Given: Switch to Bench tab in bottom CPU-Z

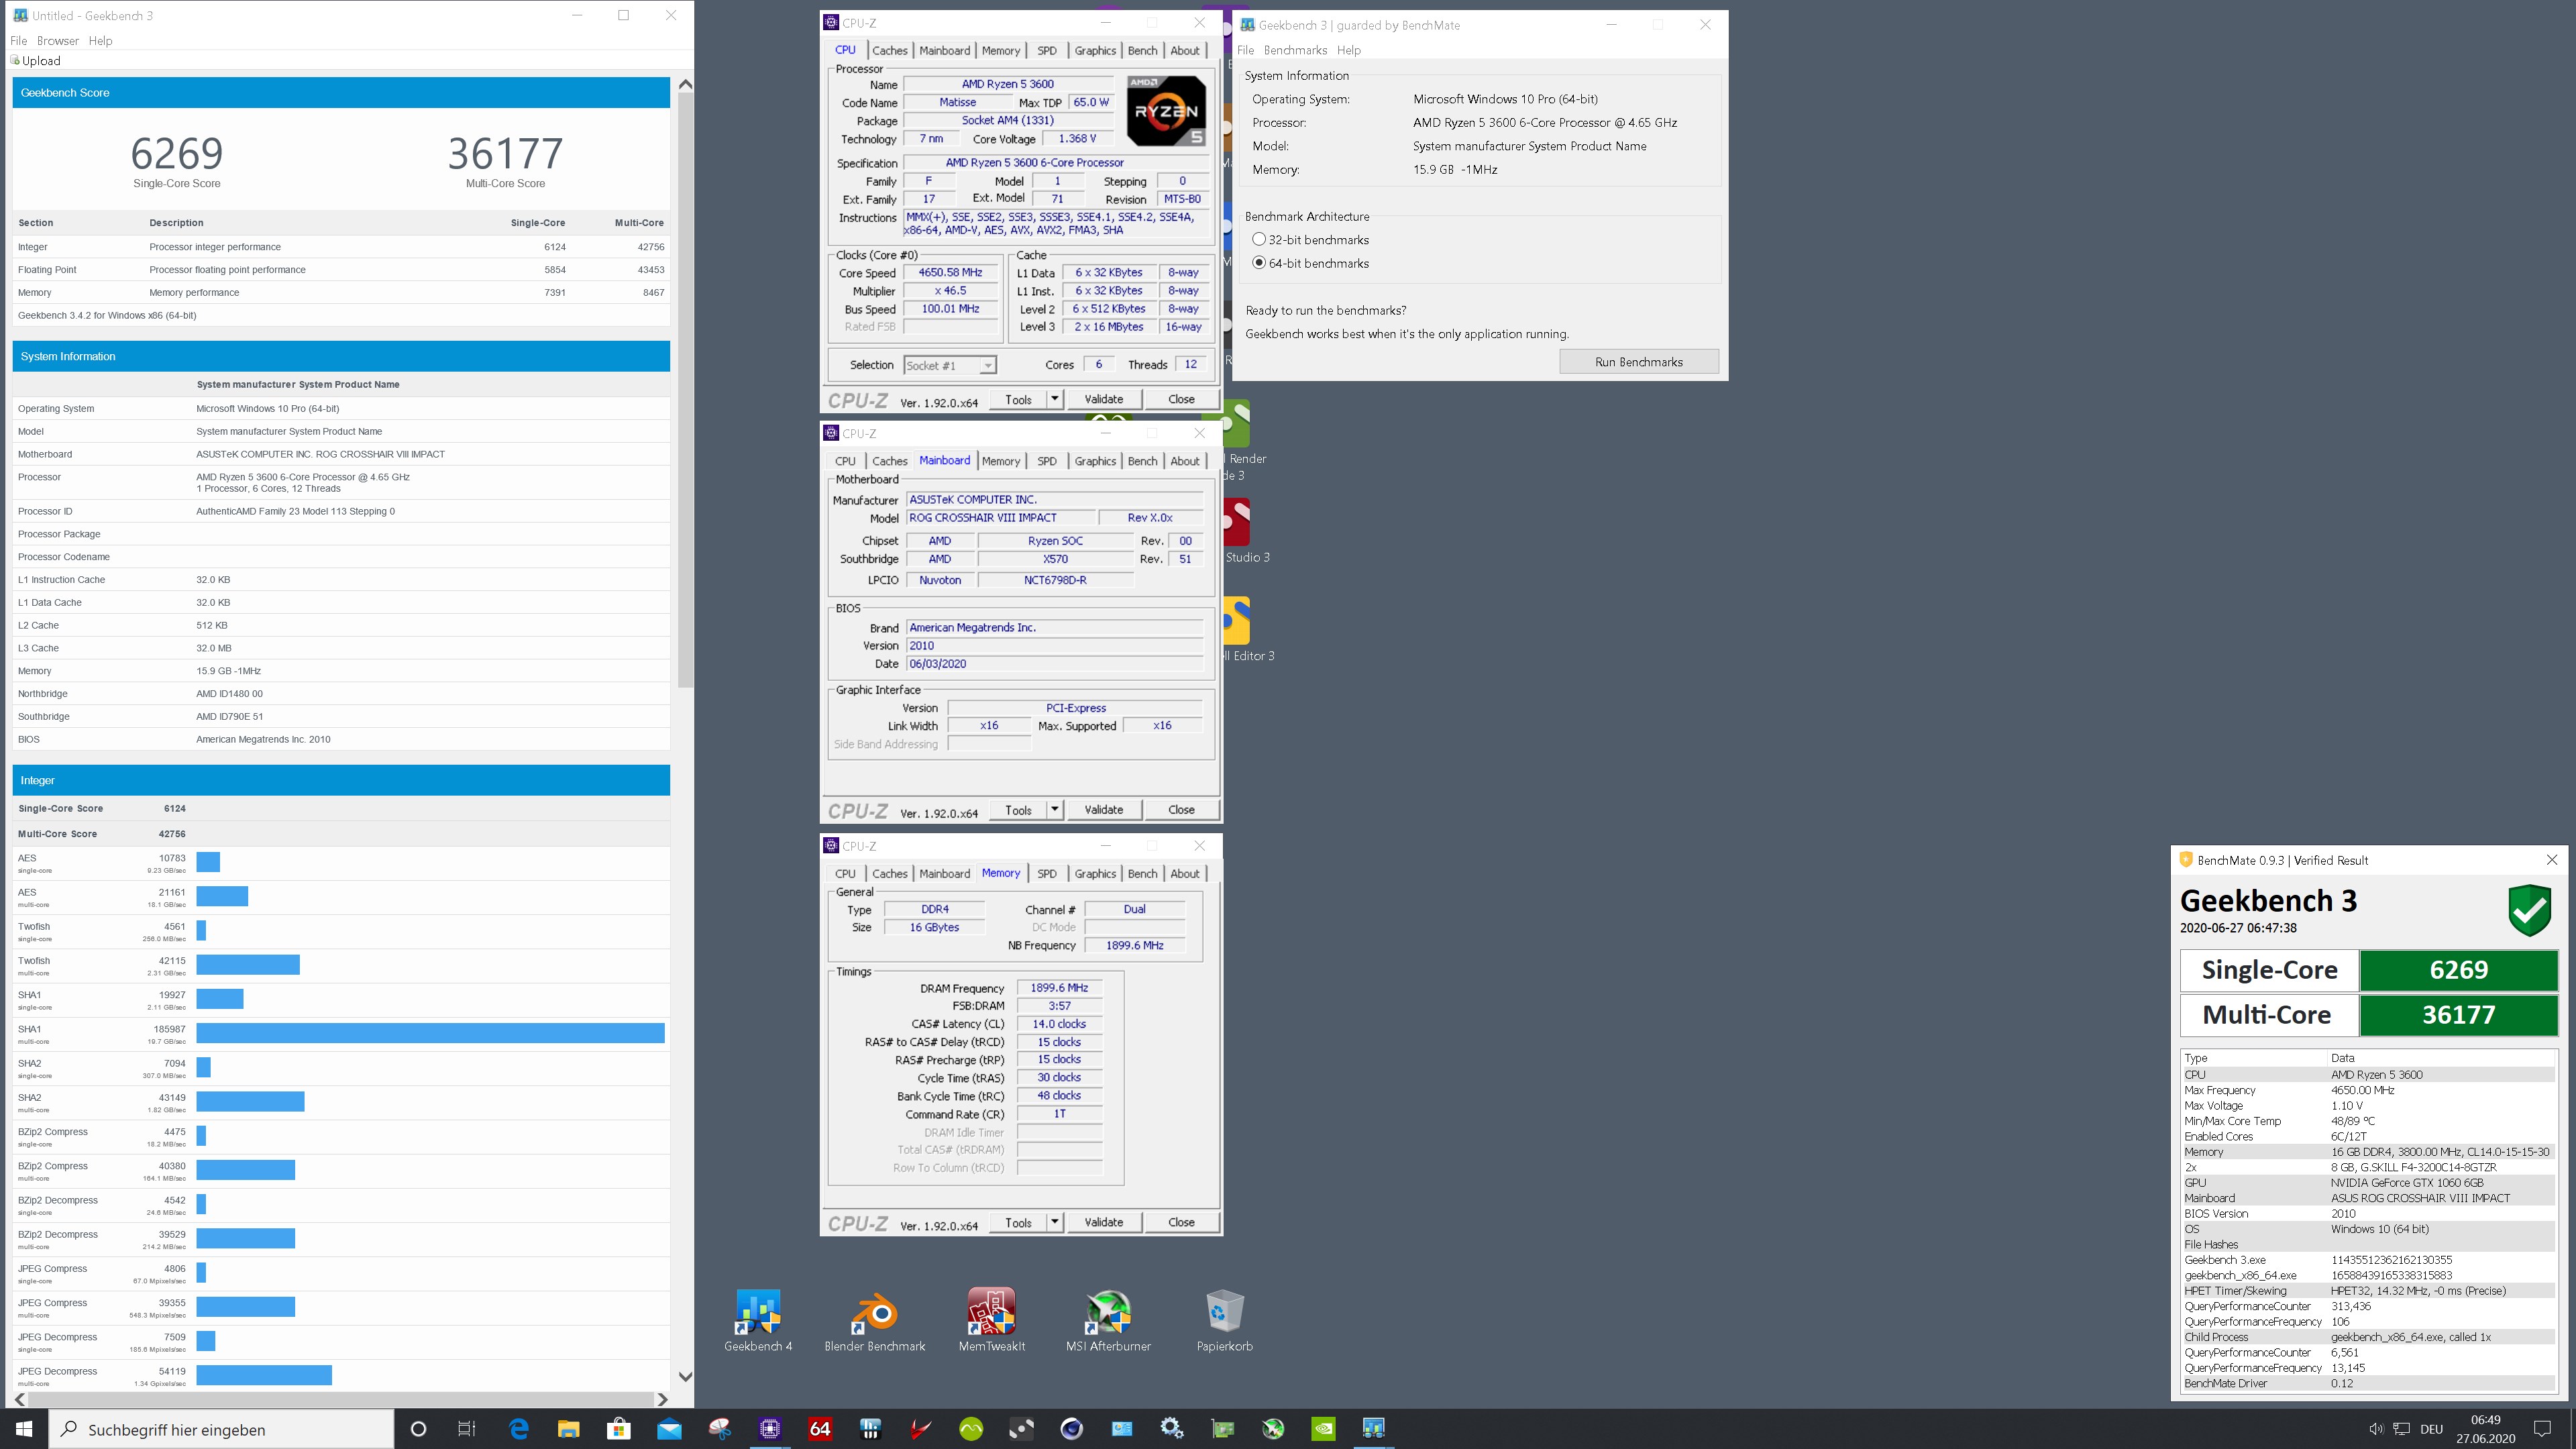Looking at the screenshot, I should [x=1142, y=873].
